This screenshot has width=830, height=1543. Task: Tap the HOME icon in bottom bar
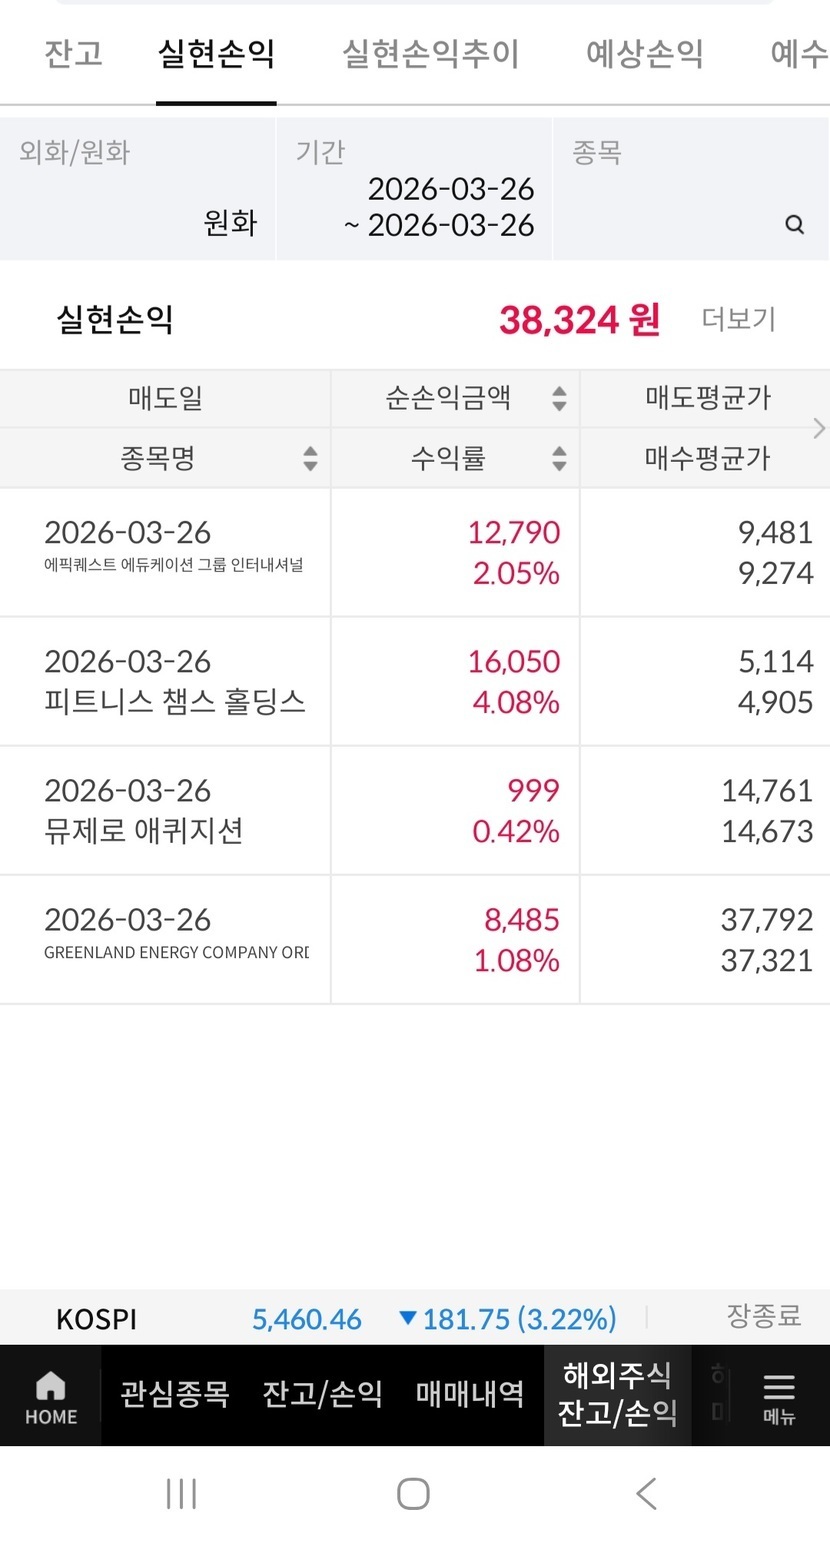point(50,1396)
